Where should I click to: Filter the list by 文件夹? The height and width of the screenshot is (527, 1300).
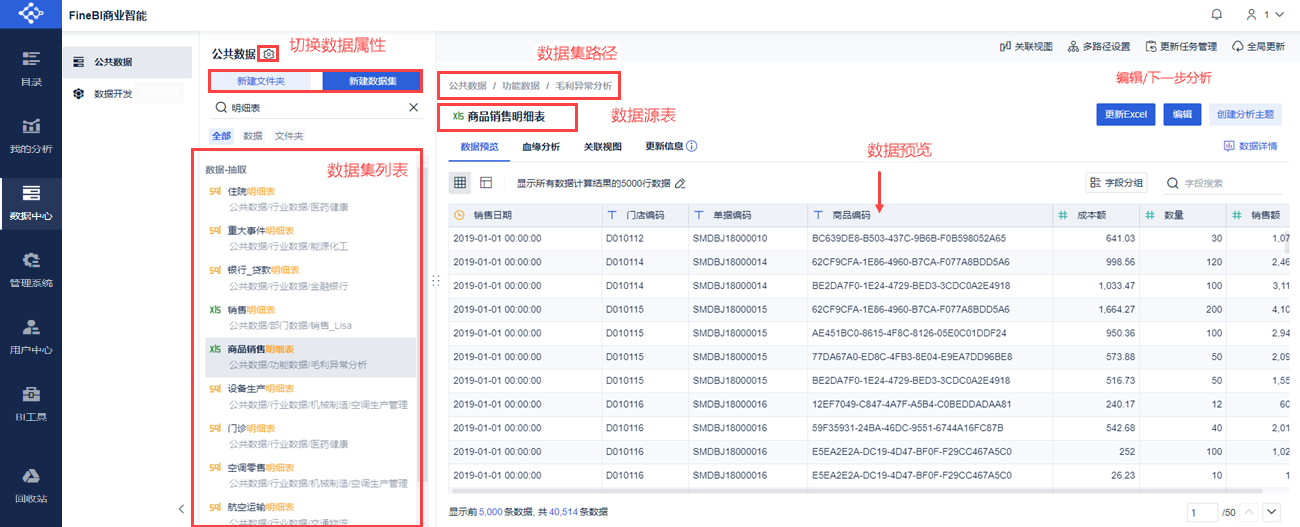pyautogui.click(x=289, y=135)
